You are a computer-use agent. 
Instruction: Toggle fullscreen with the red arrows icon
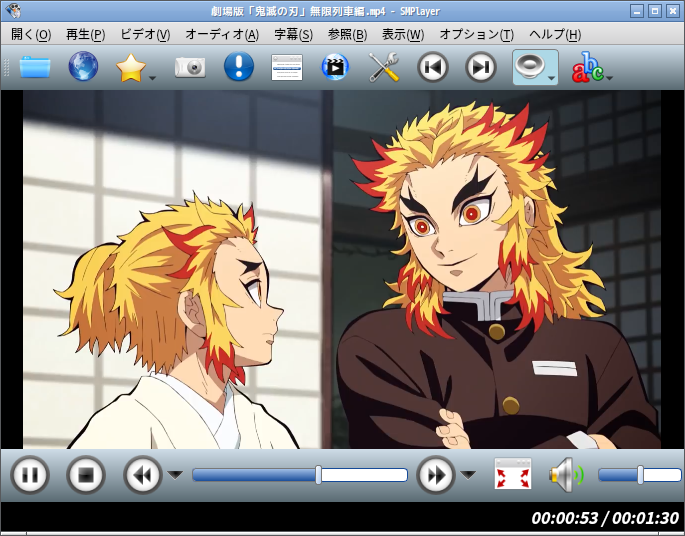[x=513, y=474]
